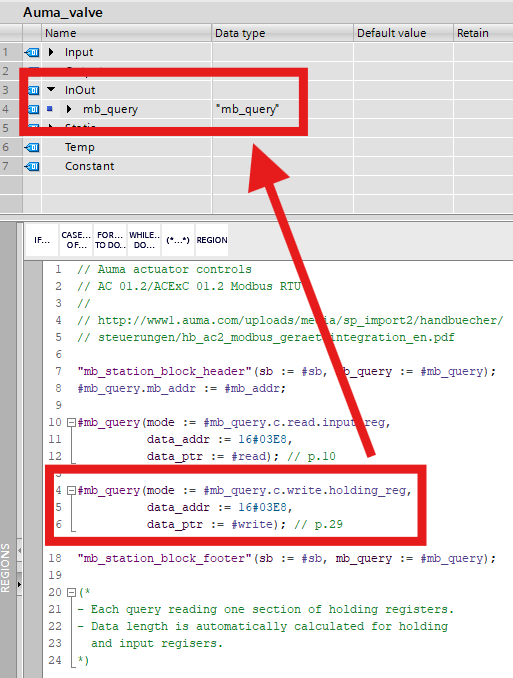Click the InOut row interface icon
This screenshot has height=678, width=513.
pos(33,90)
